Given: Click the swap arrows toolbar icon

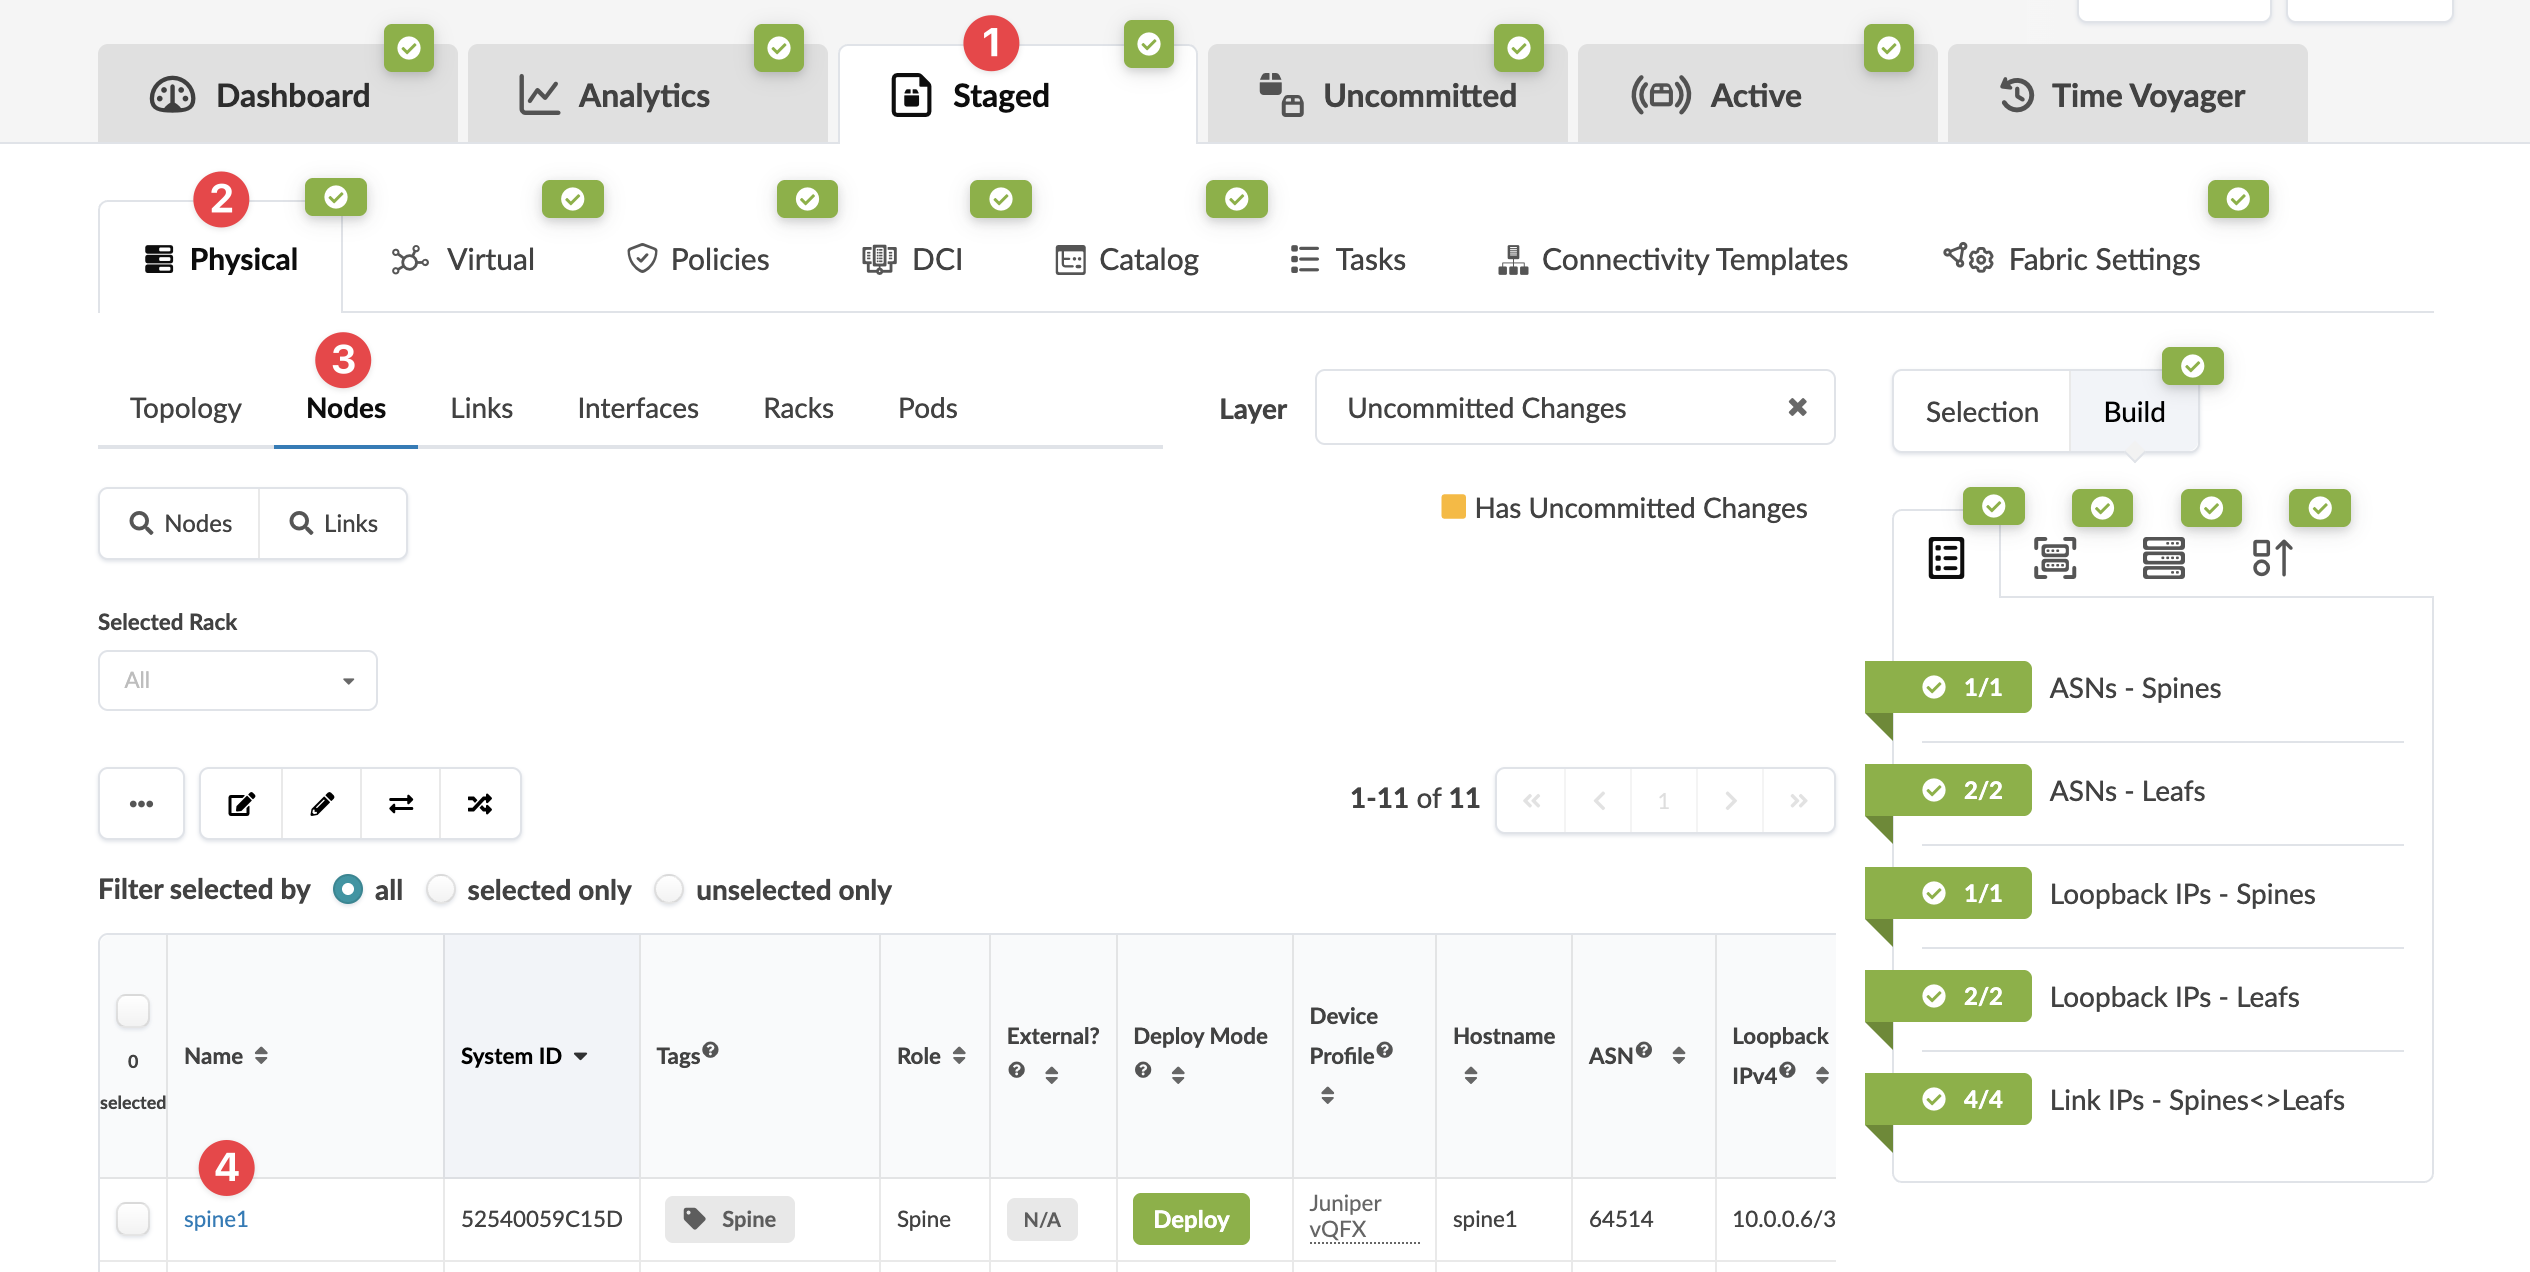Looking at the screenshot, I should point(401,803).
